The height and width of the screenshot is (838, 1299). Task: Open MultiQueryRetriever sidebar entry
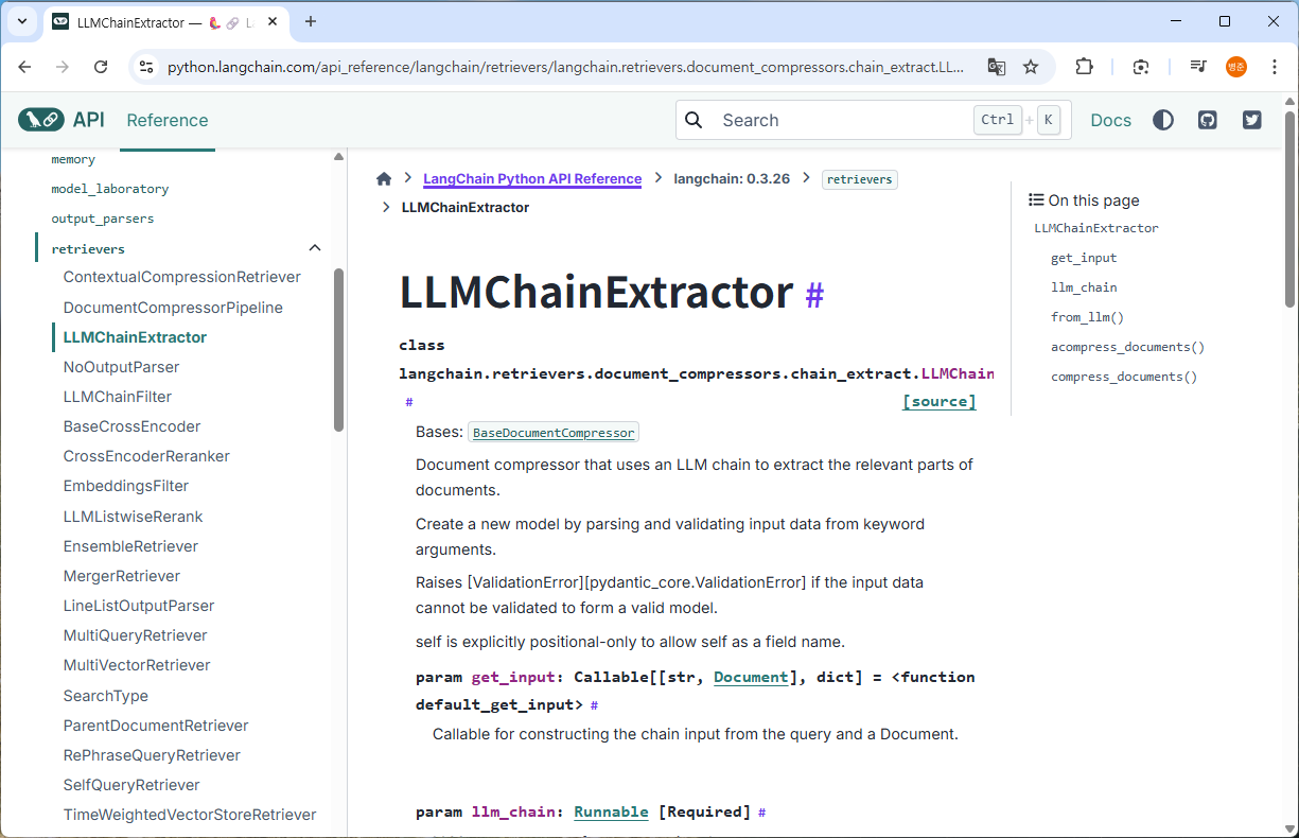pyautogui.click(x=135, y=636)
